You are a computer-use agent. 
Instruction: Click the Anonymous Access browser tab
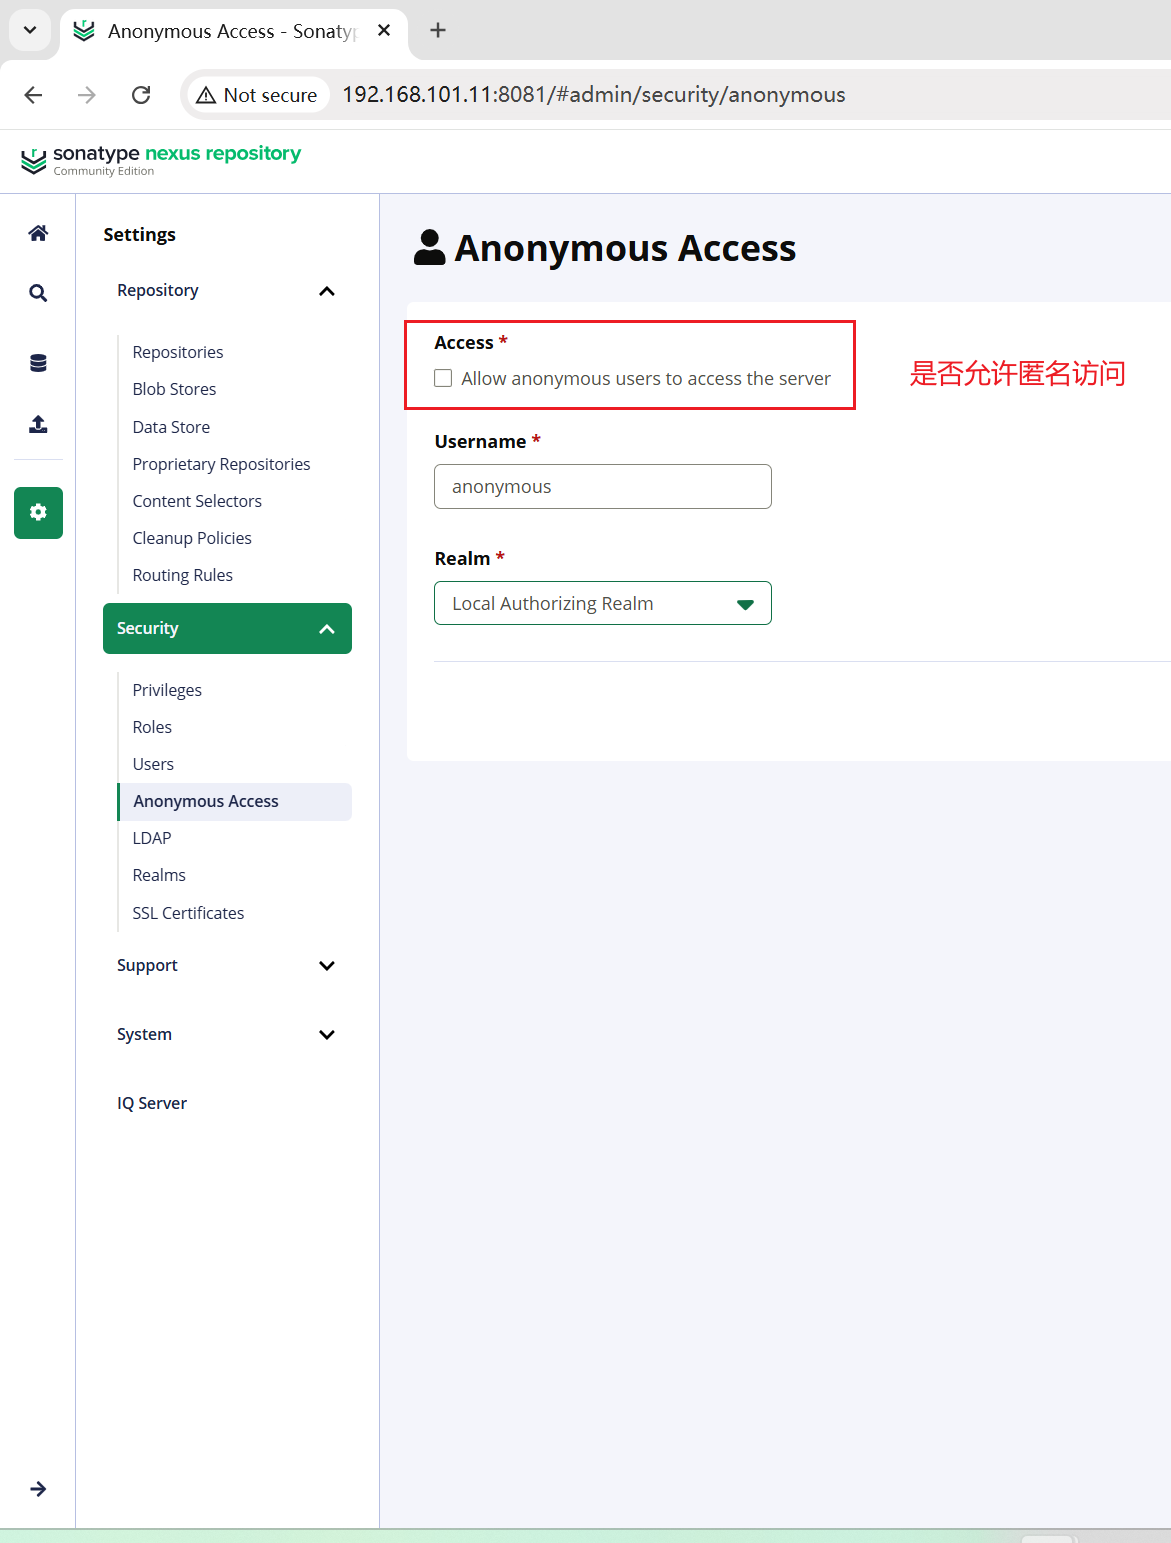click(x=232, y=31)
